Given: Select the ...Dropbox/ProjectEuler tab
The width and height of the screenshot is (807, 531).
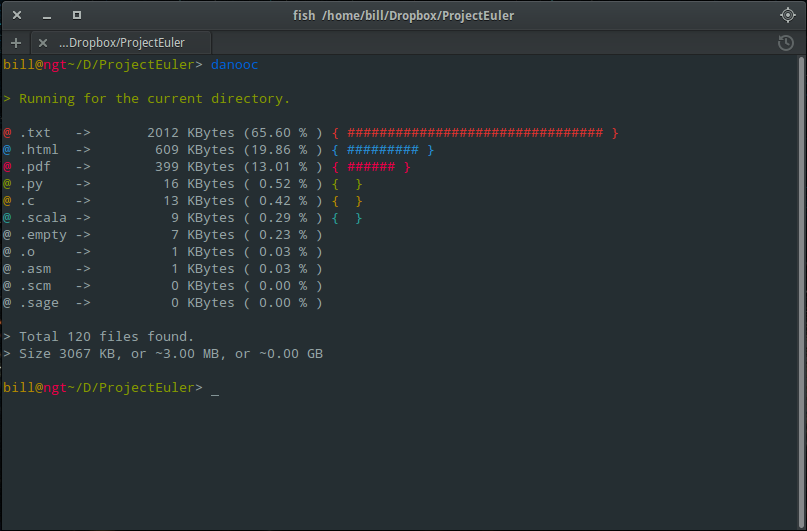Looking at the screenshot, I should [x=121, y=43].
